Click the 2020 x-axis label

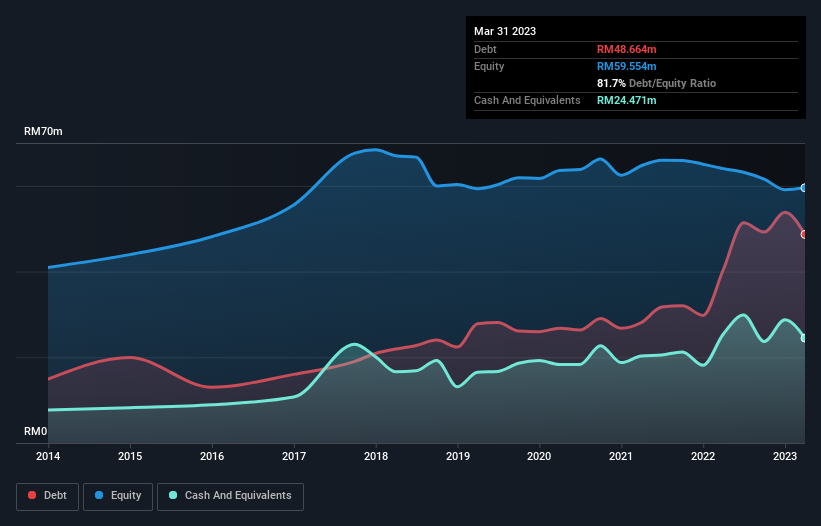coord(539,456)
